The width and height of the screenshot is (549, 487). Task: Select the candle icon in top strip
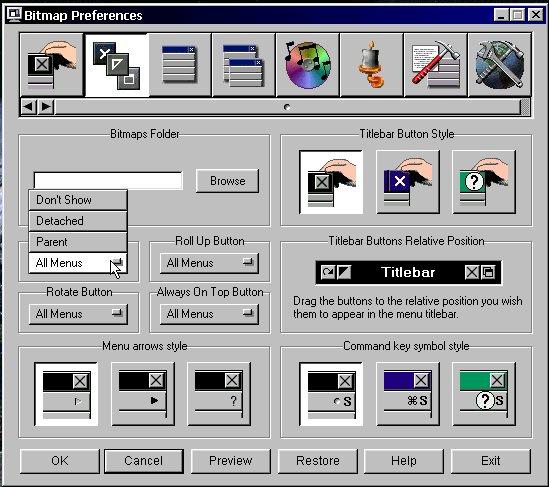(x=371, y=65)
